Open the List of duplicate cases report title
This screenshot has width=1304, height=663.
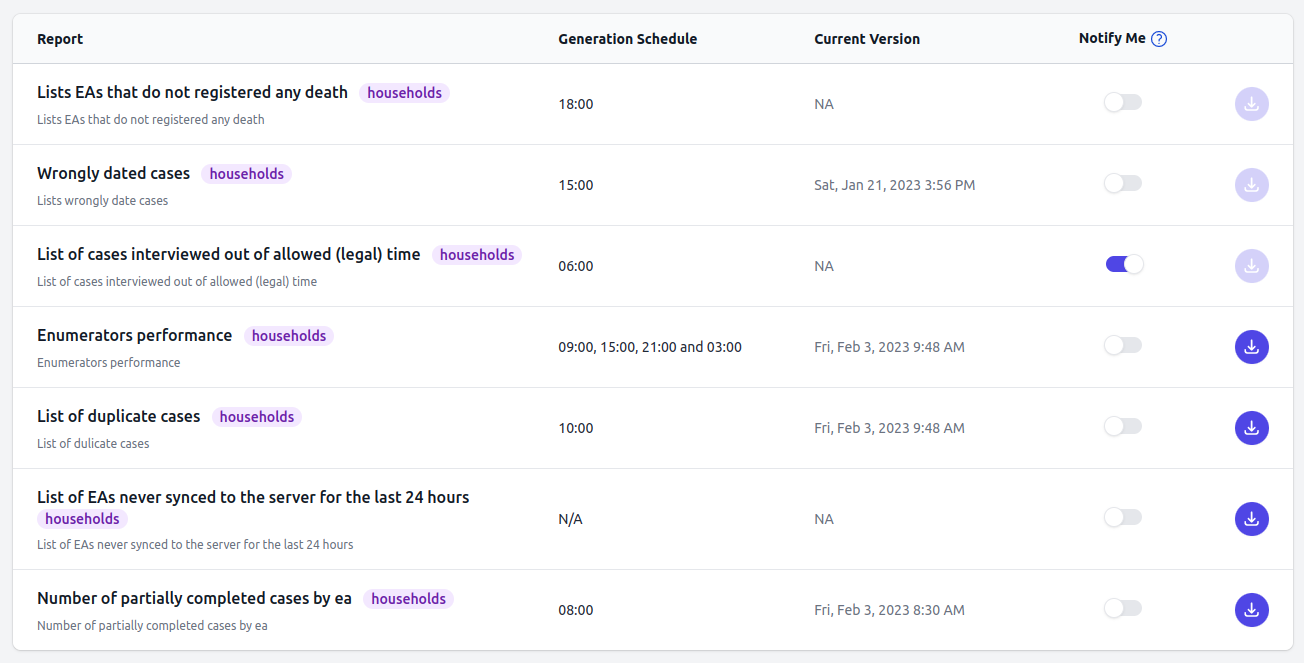tap(119, 416)
